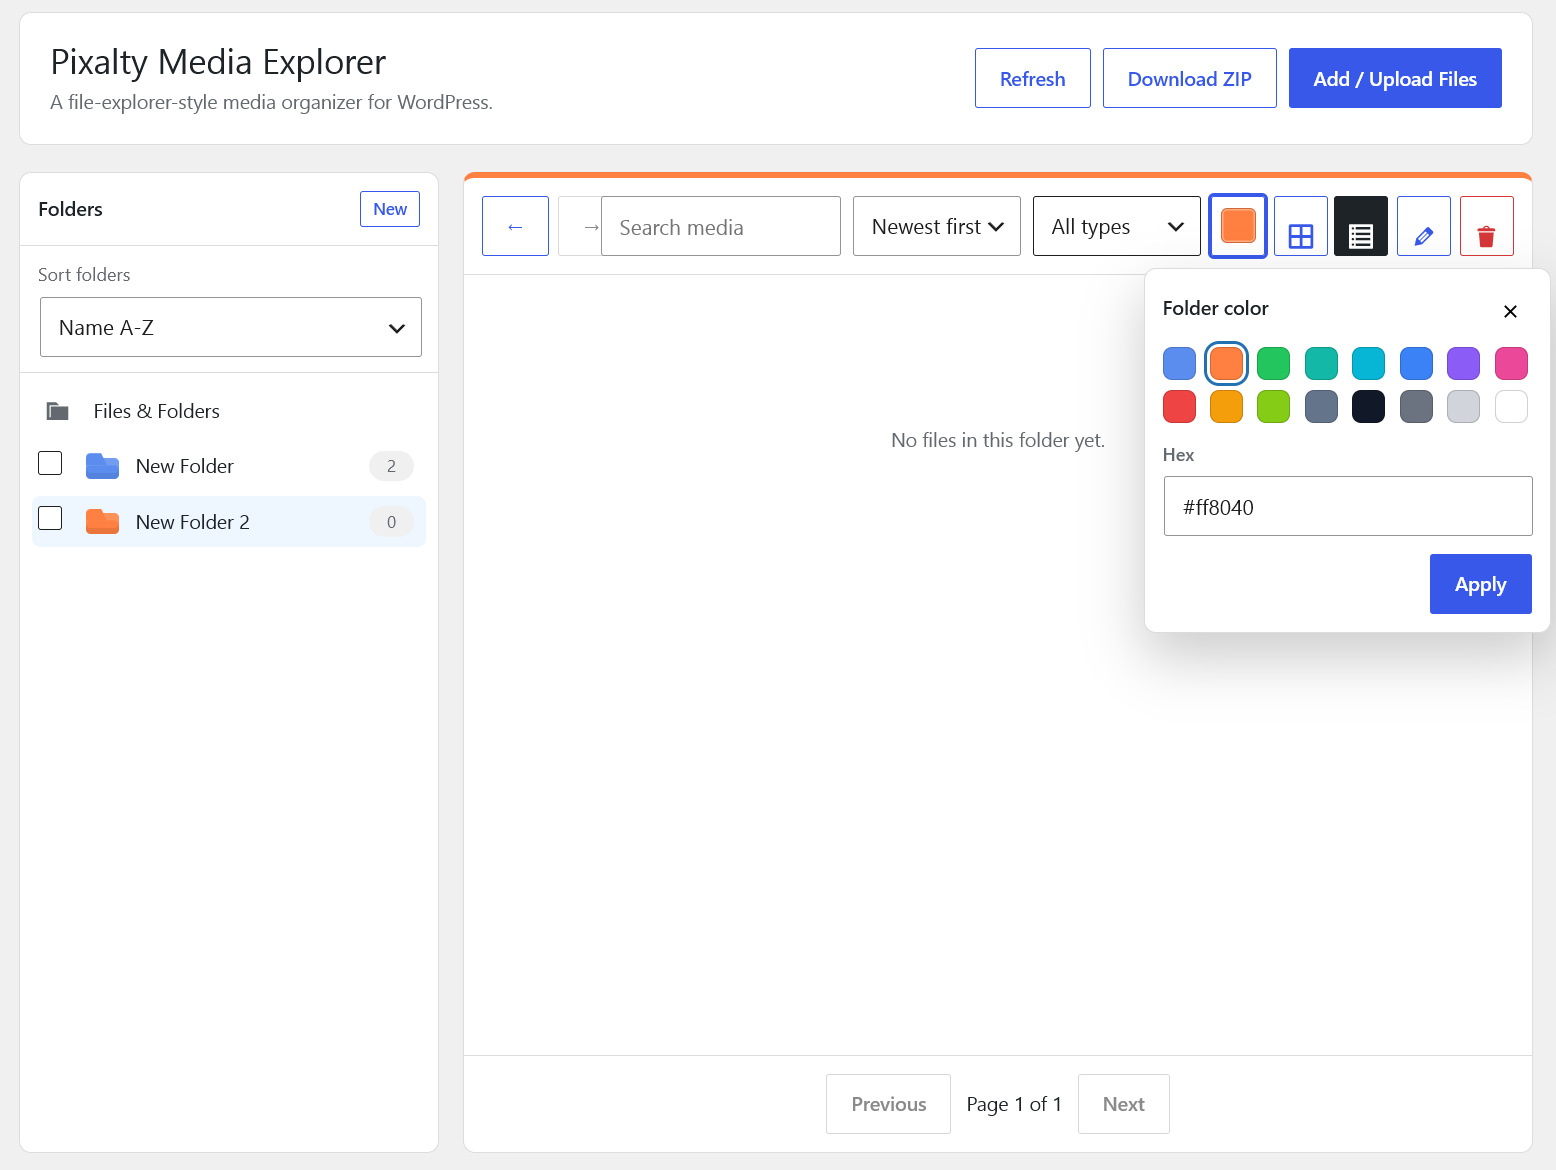This screenshot has height=1170, width=1556.
Task: Click the New Folder 2 count badge 0
Action: click(x=391, y=522)
